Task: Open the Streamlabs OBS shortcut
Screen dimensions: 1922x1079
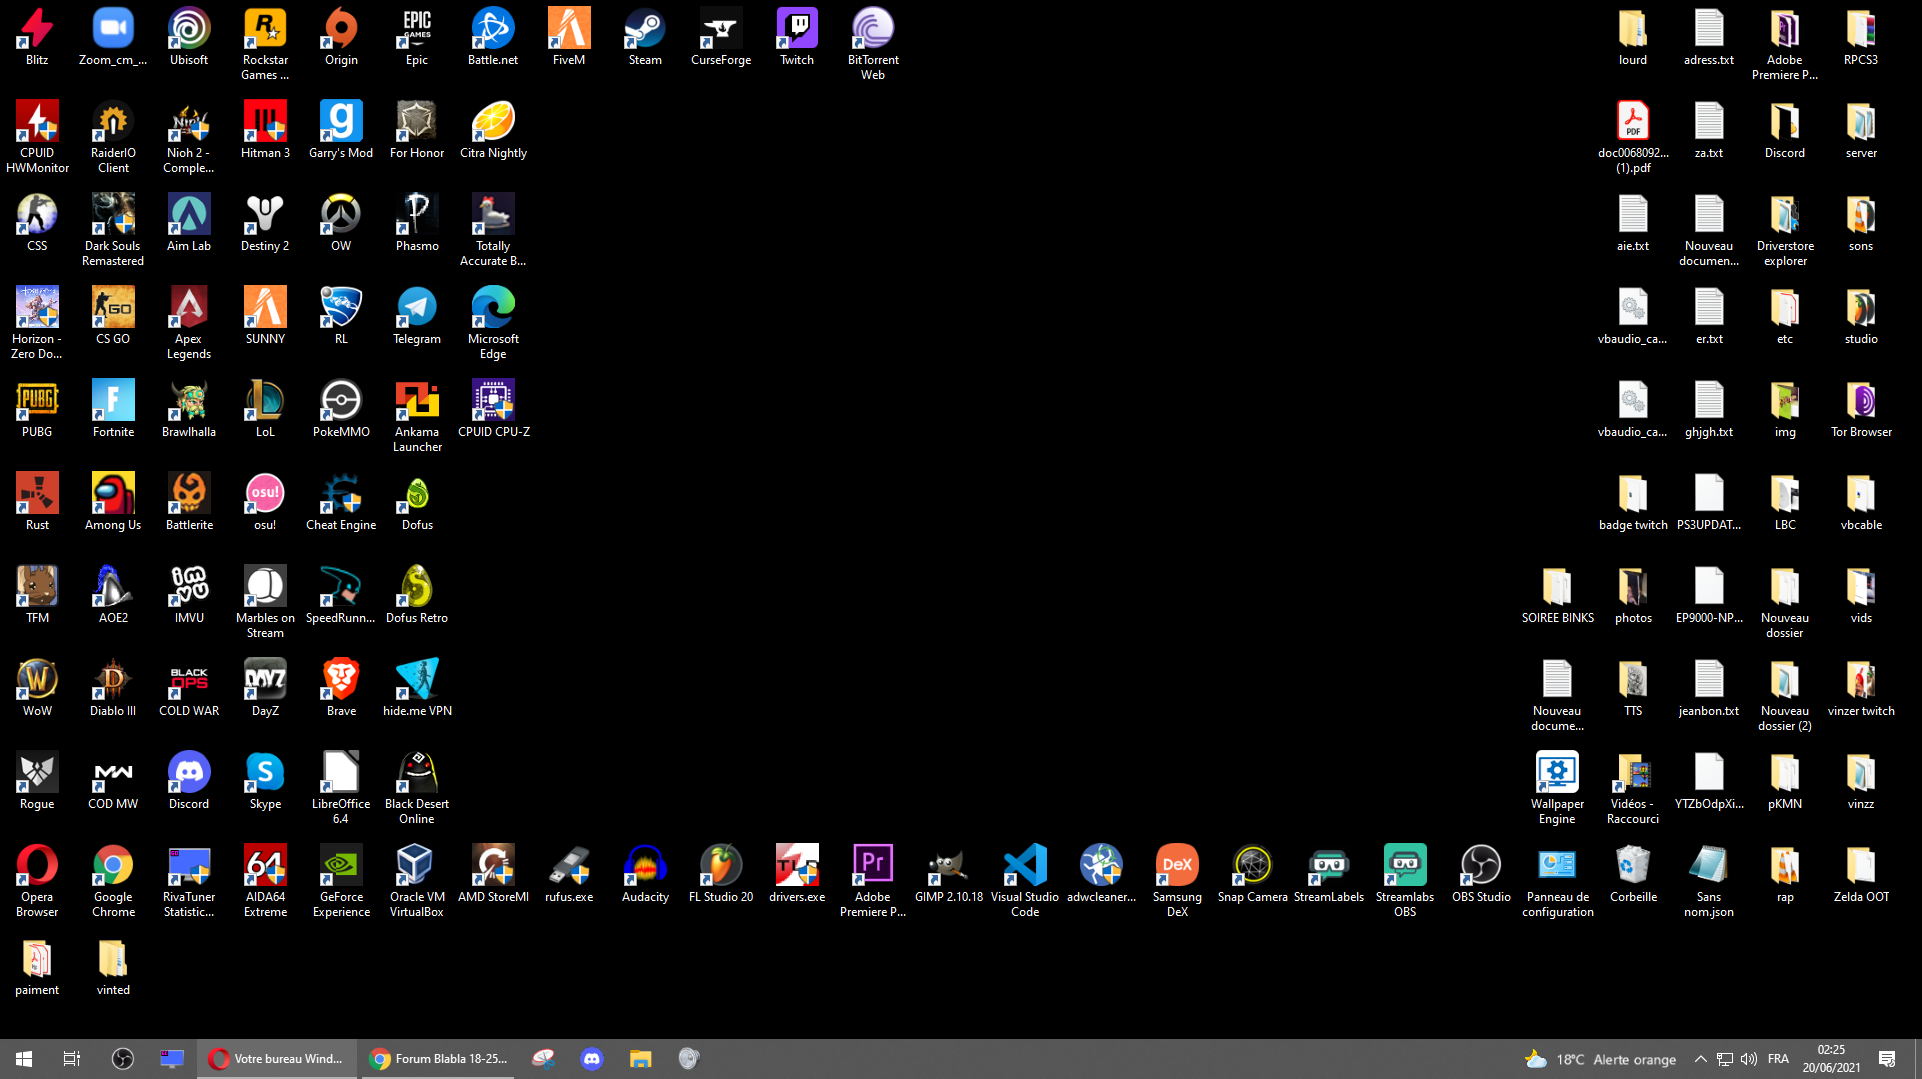Action: [x=1405, y=882]
